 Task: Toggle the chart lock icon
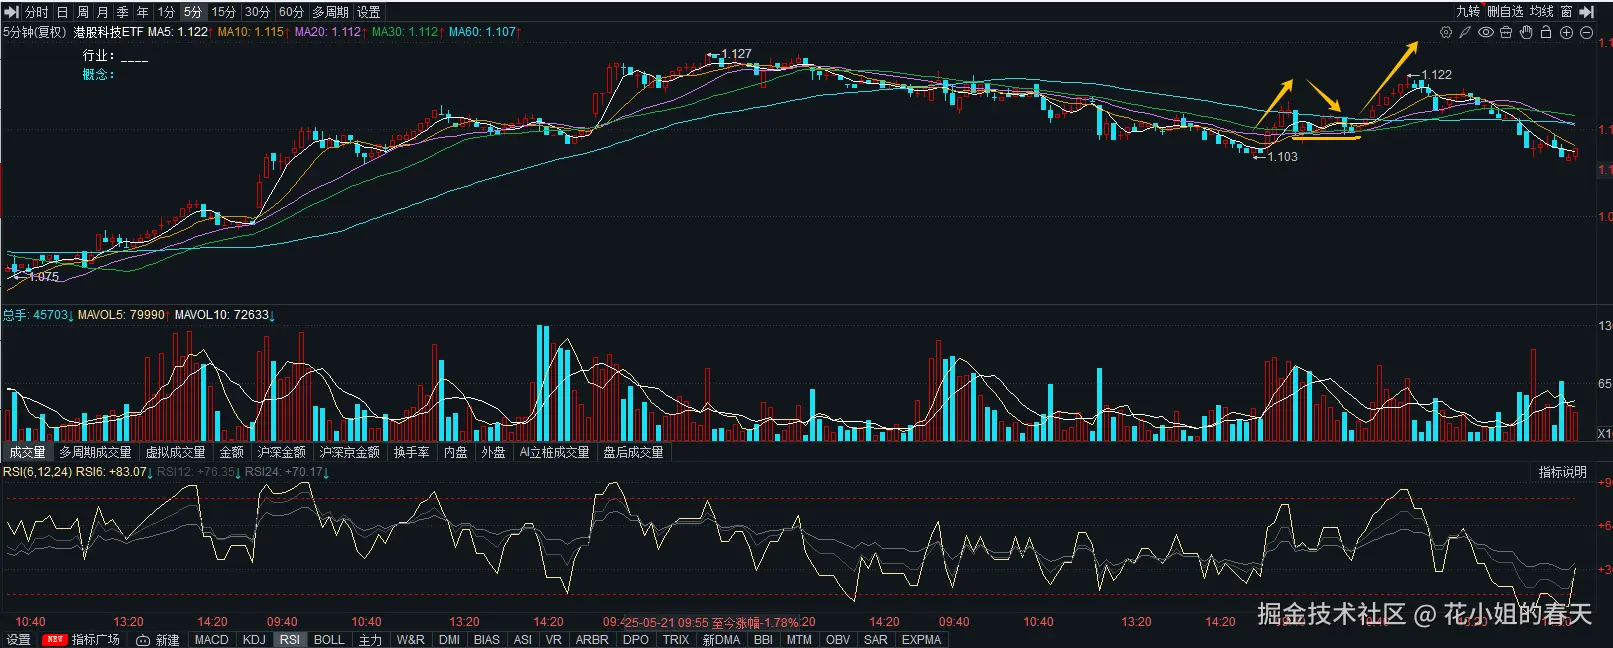1546,32
